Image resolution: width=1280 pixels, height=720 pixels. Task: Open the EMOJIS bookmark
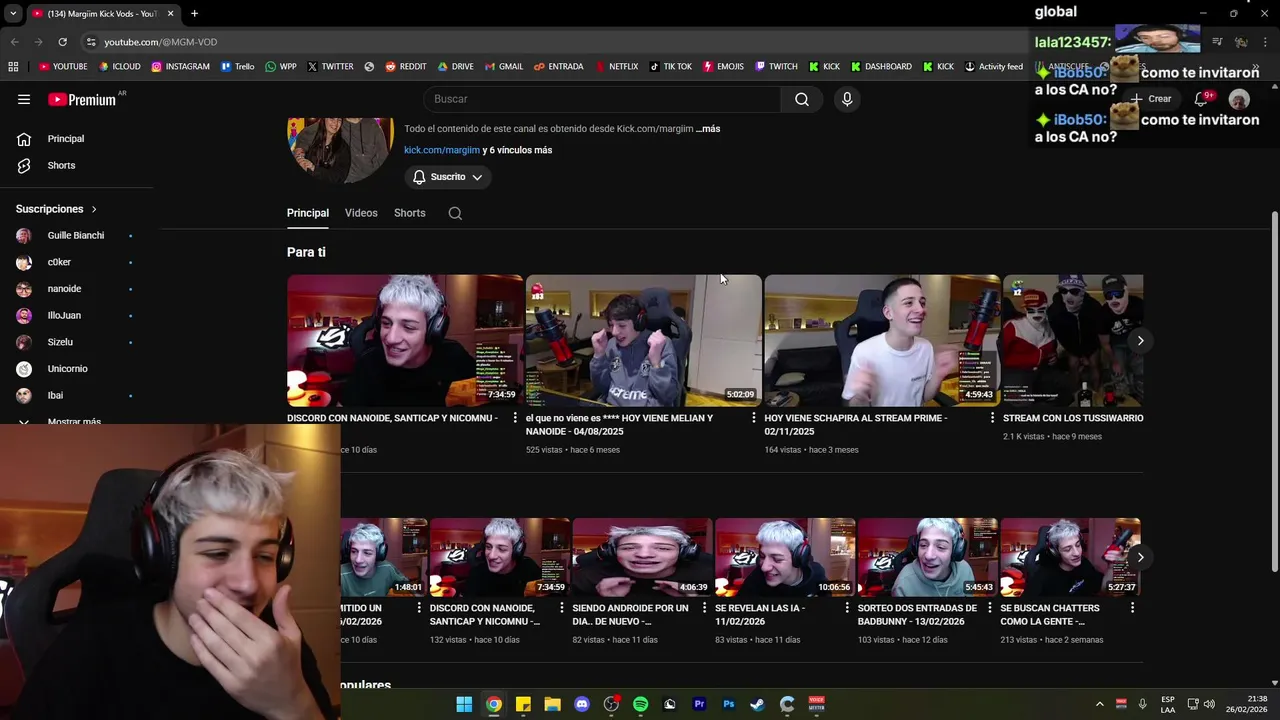[723, 67]
